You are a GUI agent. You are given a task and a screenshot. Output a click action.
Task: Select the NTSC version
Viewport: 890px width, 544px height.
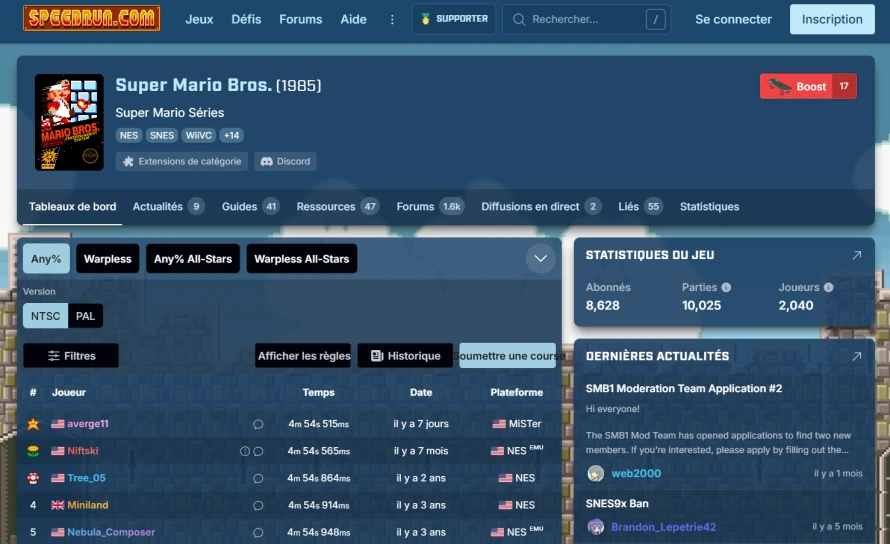[x=45, y=316]
